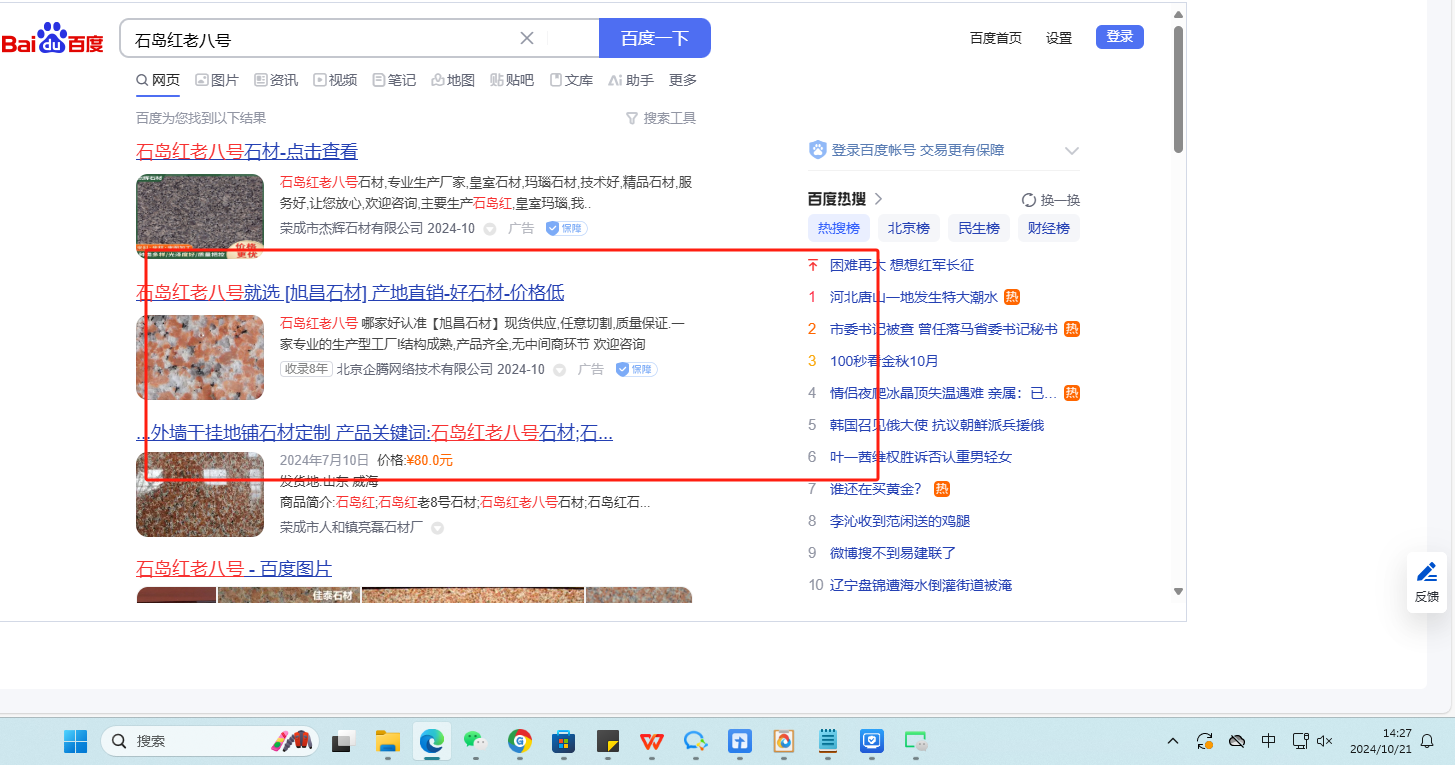The image size is (1455, 765).
Task: Open the 旭昌石材 search result link
Action: 350,292
